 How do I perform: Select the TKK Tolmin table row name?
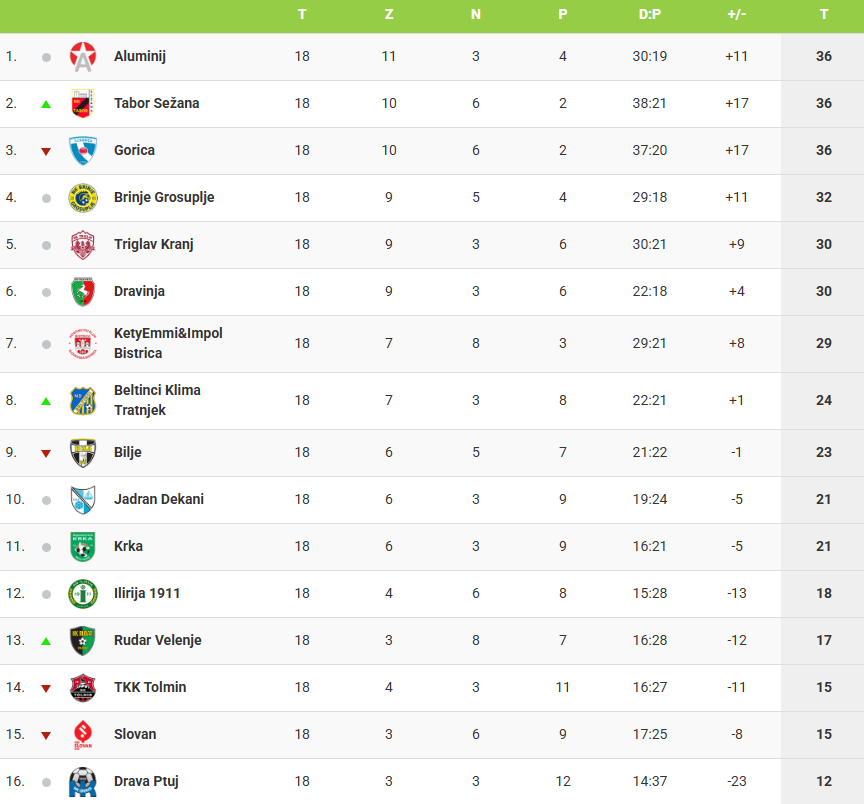[150, 687]
